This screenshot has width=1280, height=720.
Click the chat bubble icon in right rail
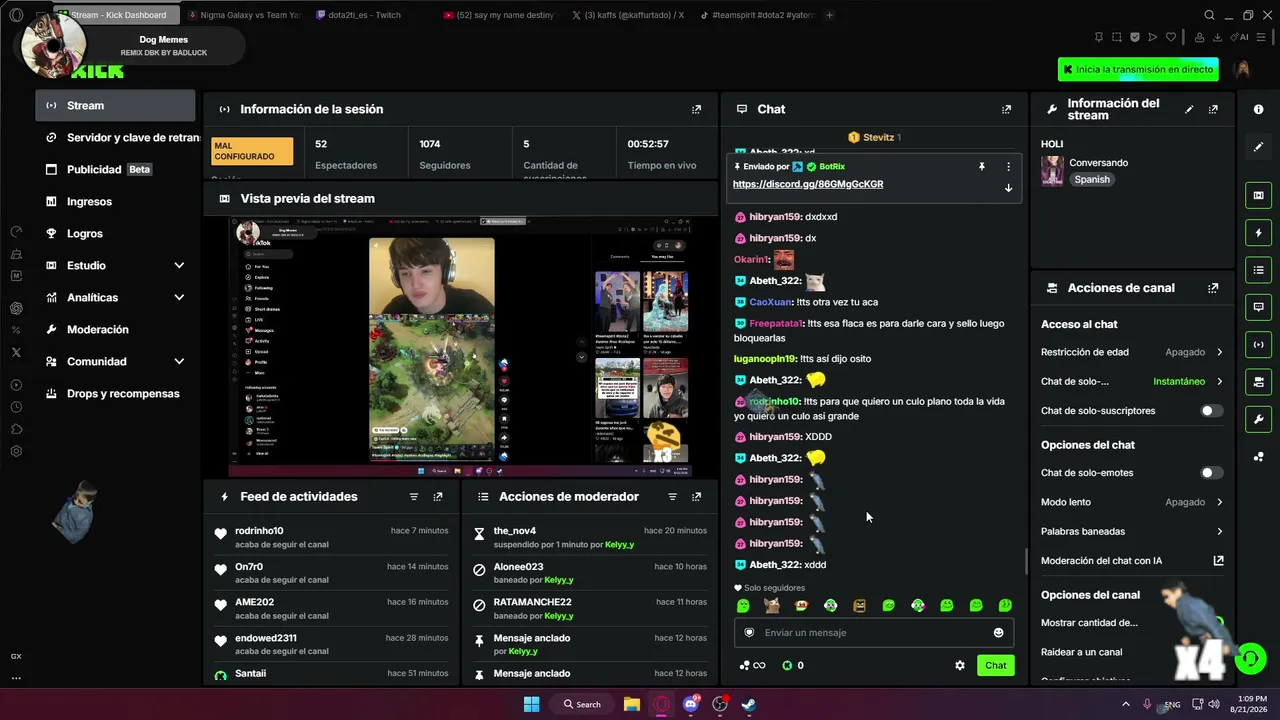point(1258,307)
